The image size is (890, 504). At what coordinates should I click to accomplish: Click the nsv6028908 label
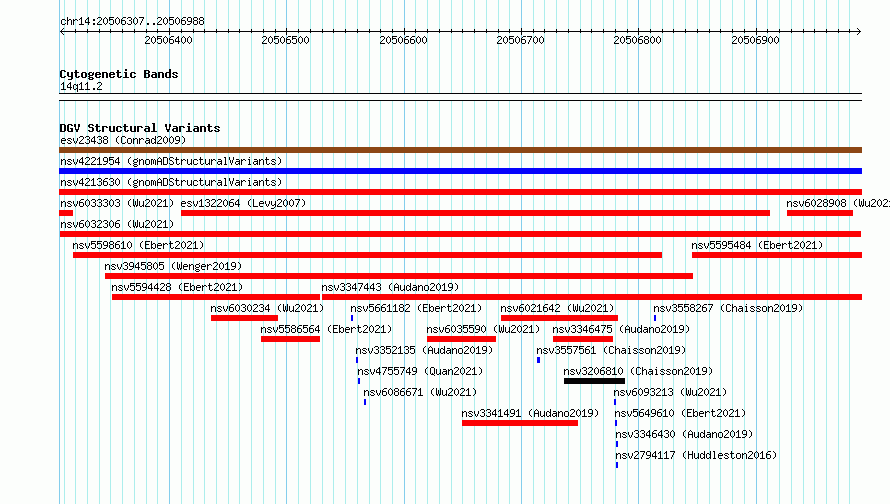point(838,203)
